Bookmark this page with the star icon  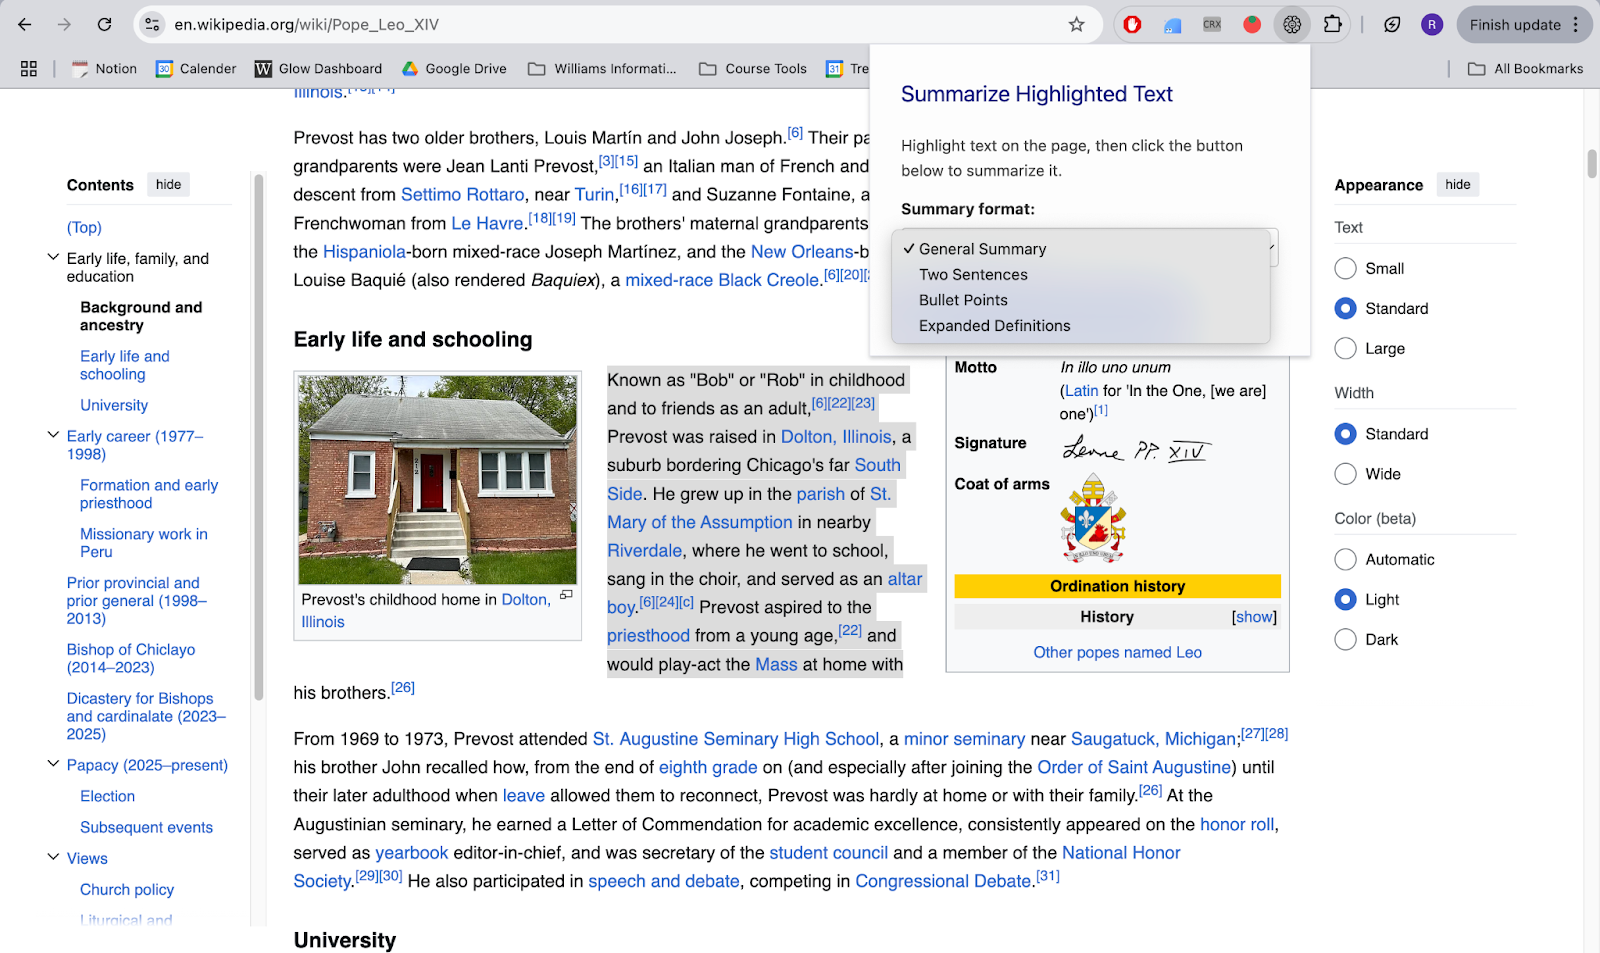1076,25
